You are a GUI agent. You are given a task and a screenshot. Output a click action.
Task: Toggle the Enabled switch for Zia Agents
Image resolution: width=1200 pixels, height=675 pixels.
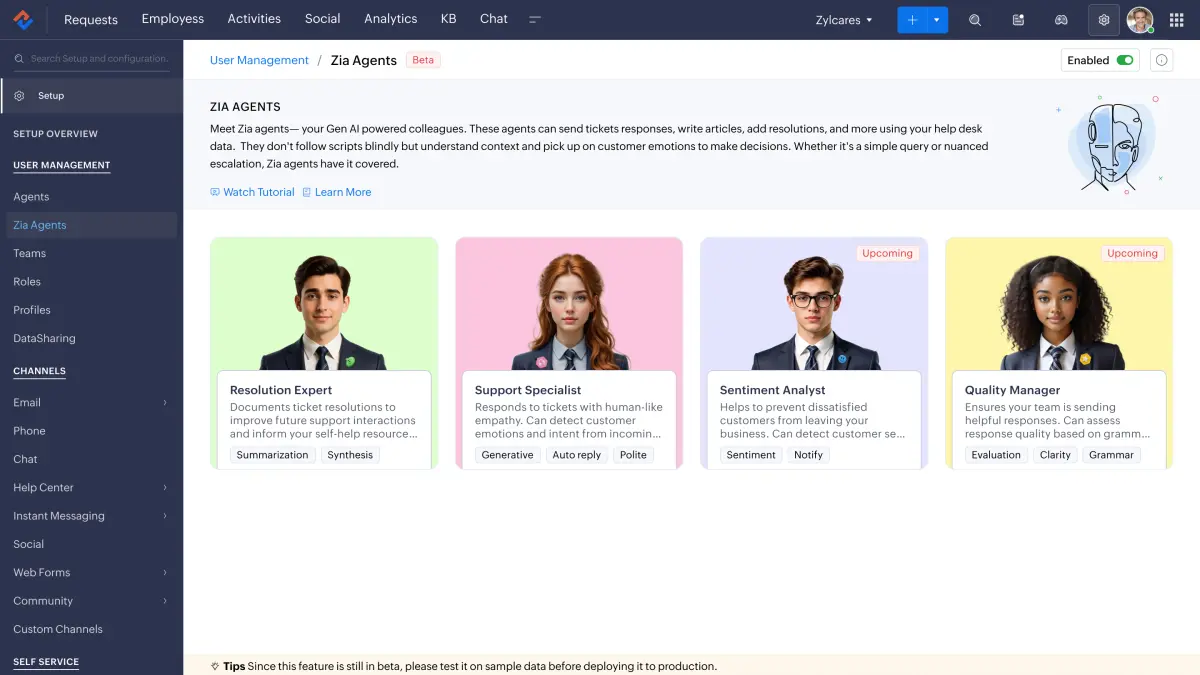tap(1125, 60)
